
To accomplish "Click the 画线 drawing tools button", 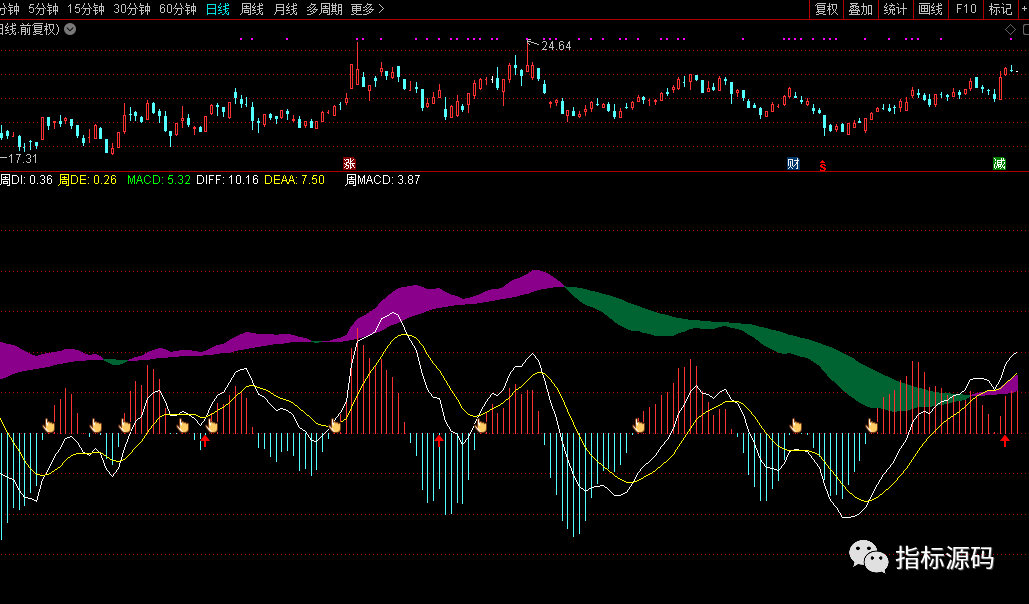I will pyautogui.click(x=930, y=9).
